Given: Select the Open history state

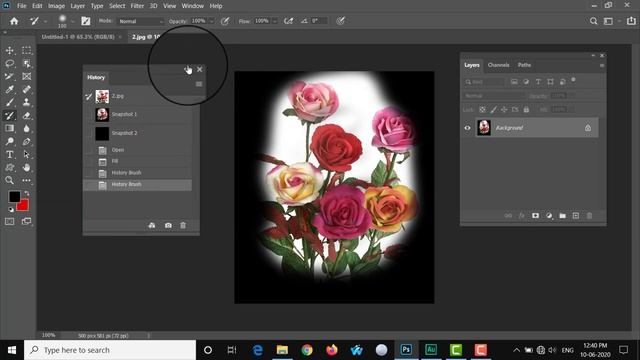Looking at the screenshot, I should click(x=138, y=150).
